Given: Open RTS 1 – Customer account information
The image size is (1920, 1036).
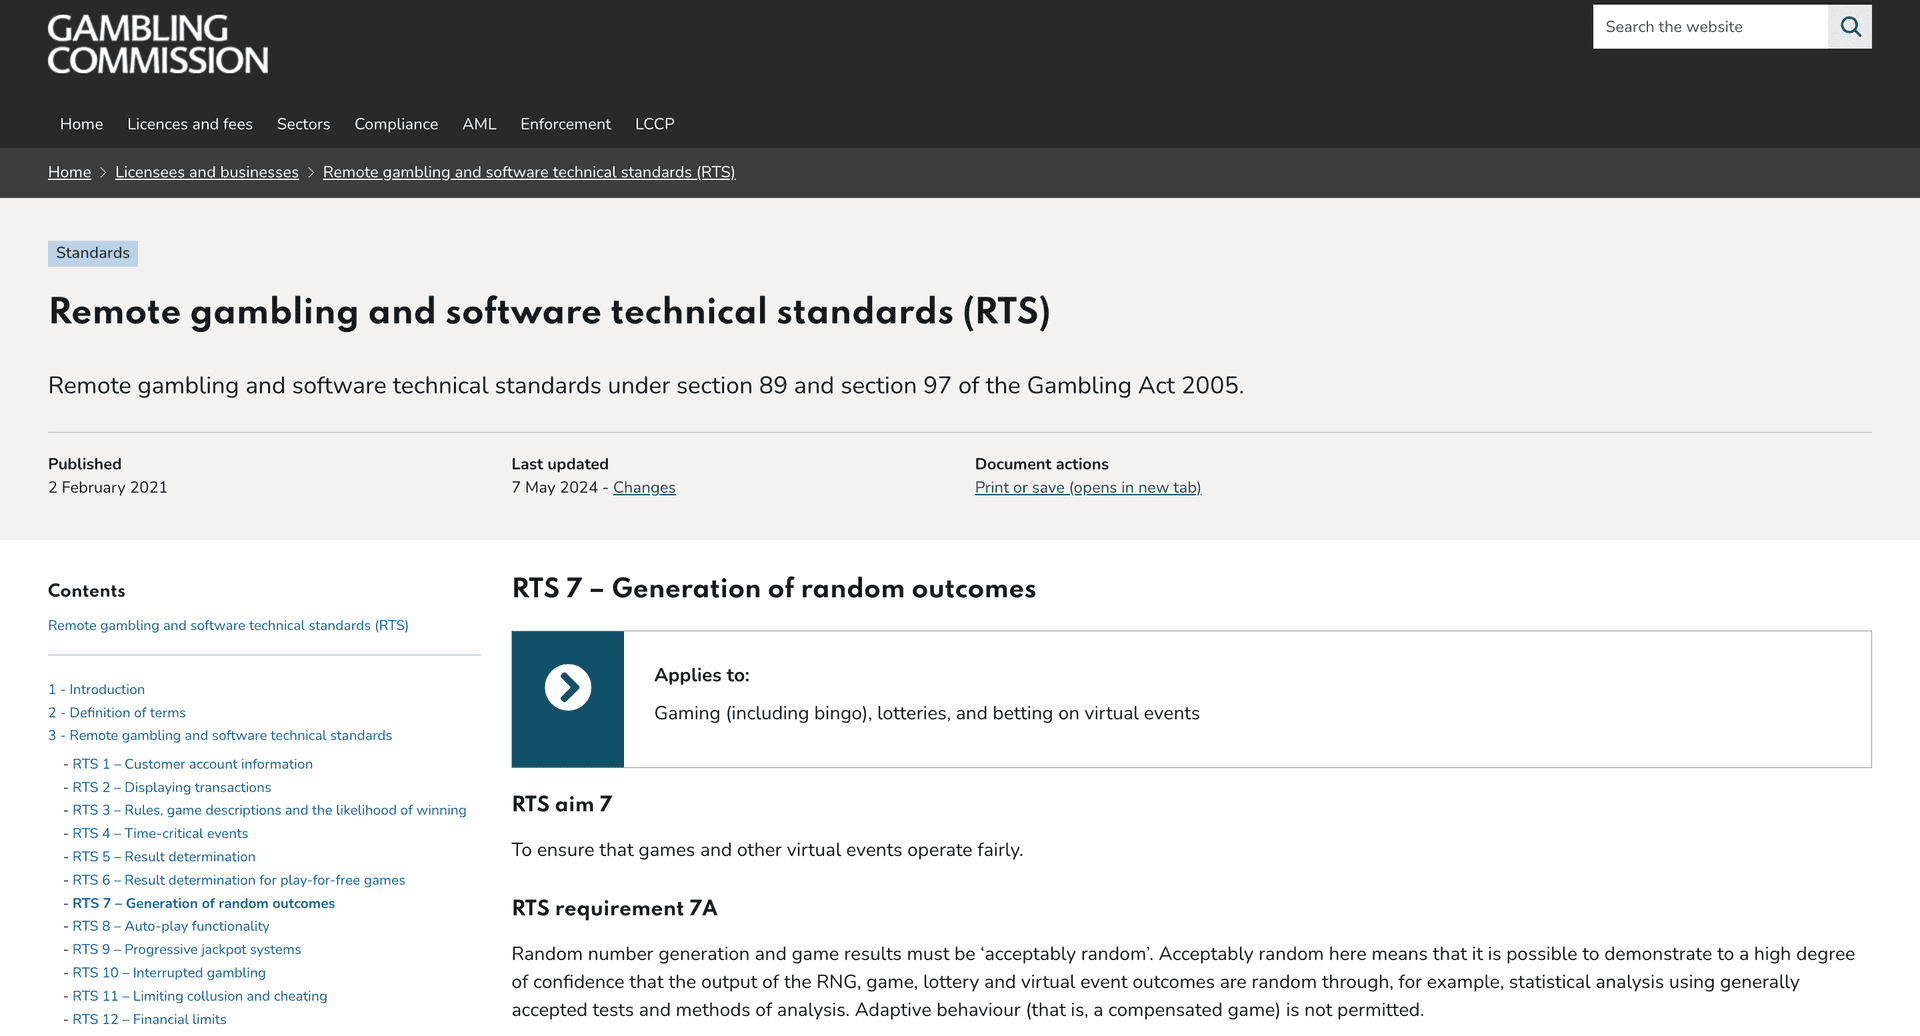Looking at the screenshot, I should [192, 764].
